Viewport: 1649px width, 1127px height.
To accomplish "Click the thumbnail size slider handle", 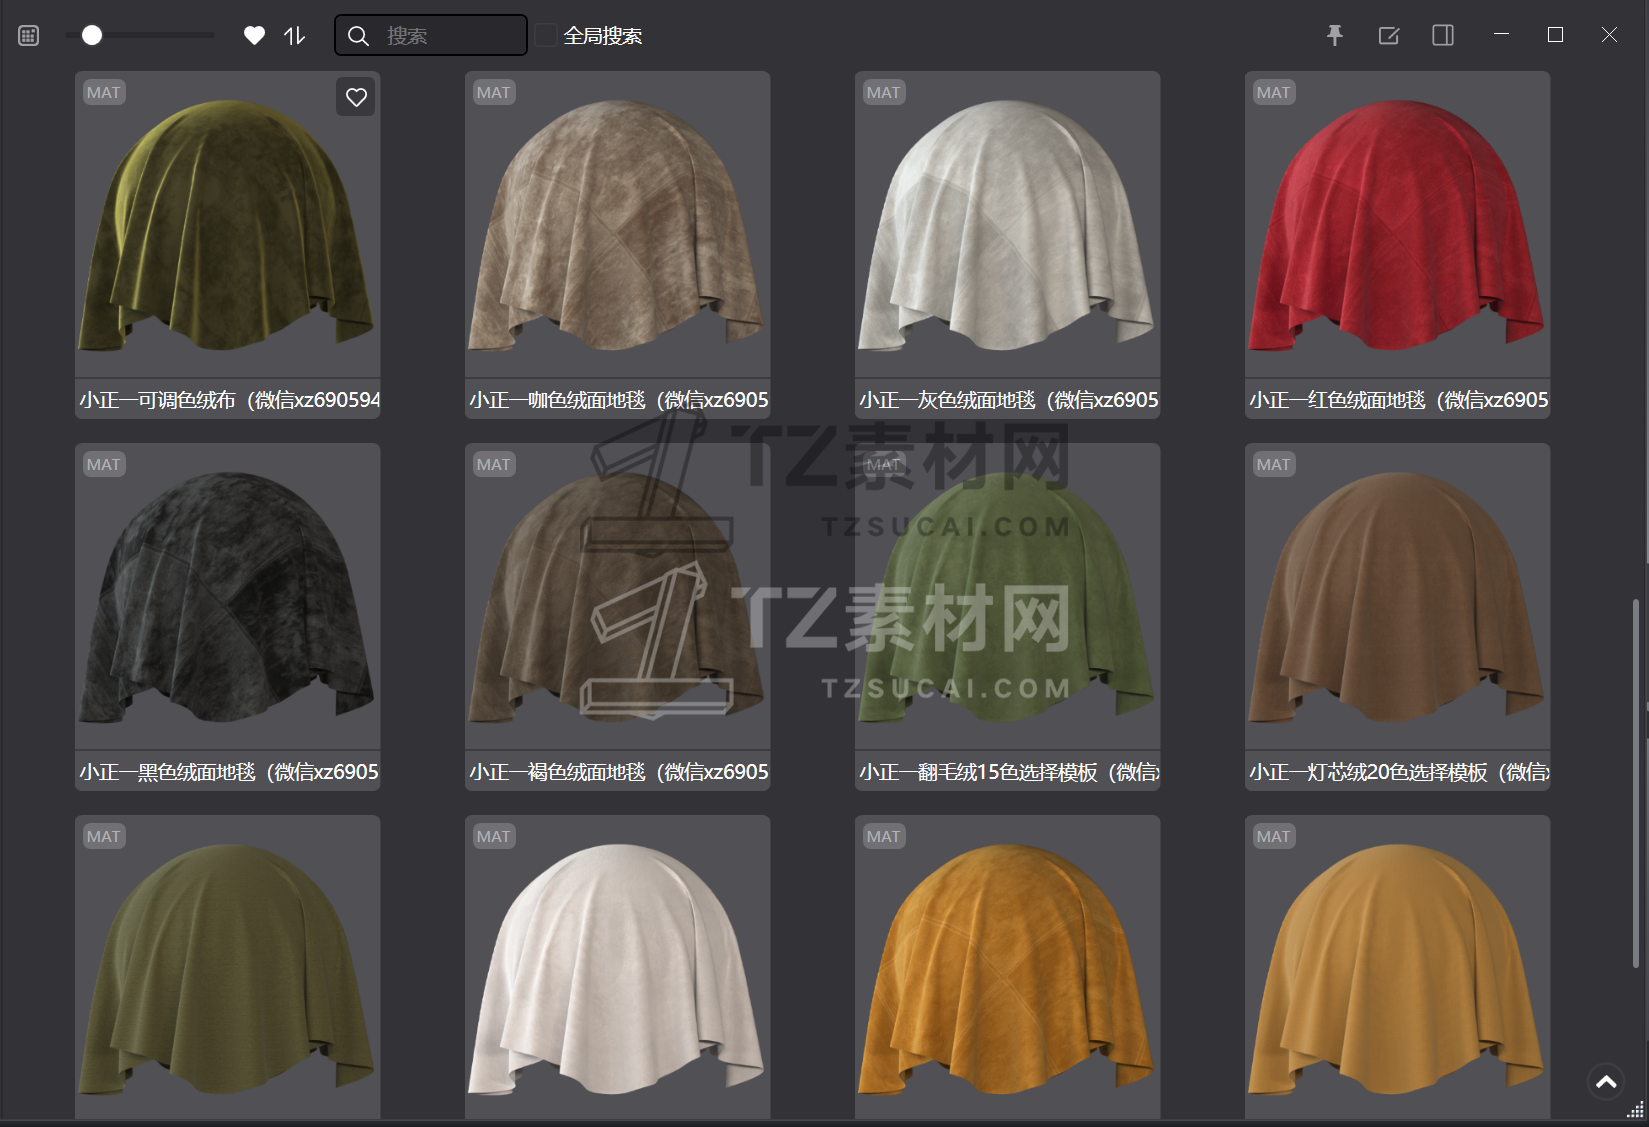I will pyautogui.click(x=92, y=36).
